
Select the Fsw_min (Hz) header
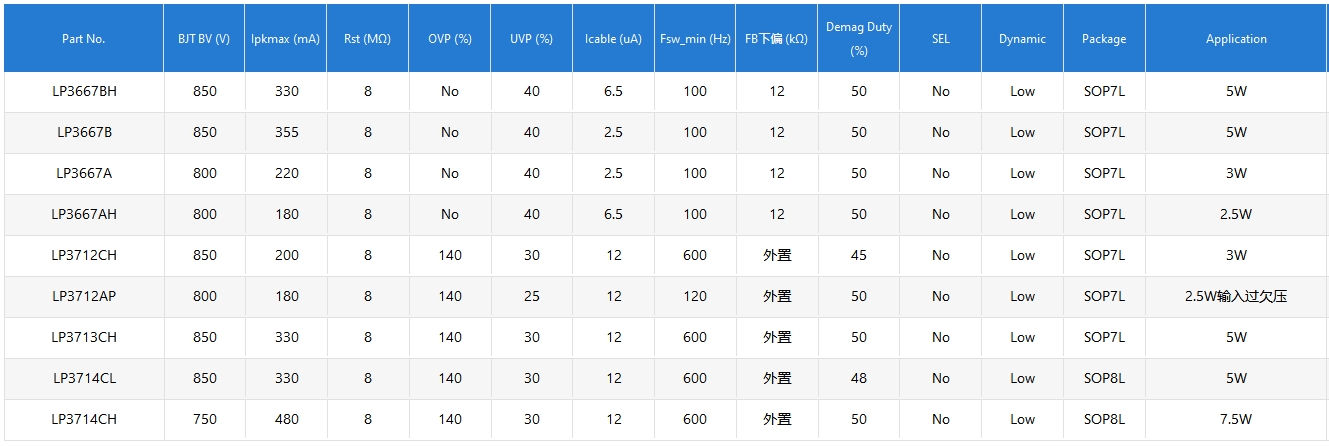pyautogui.click(x=695, y=39)
